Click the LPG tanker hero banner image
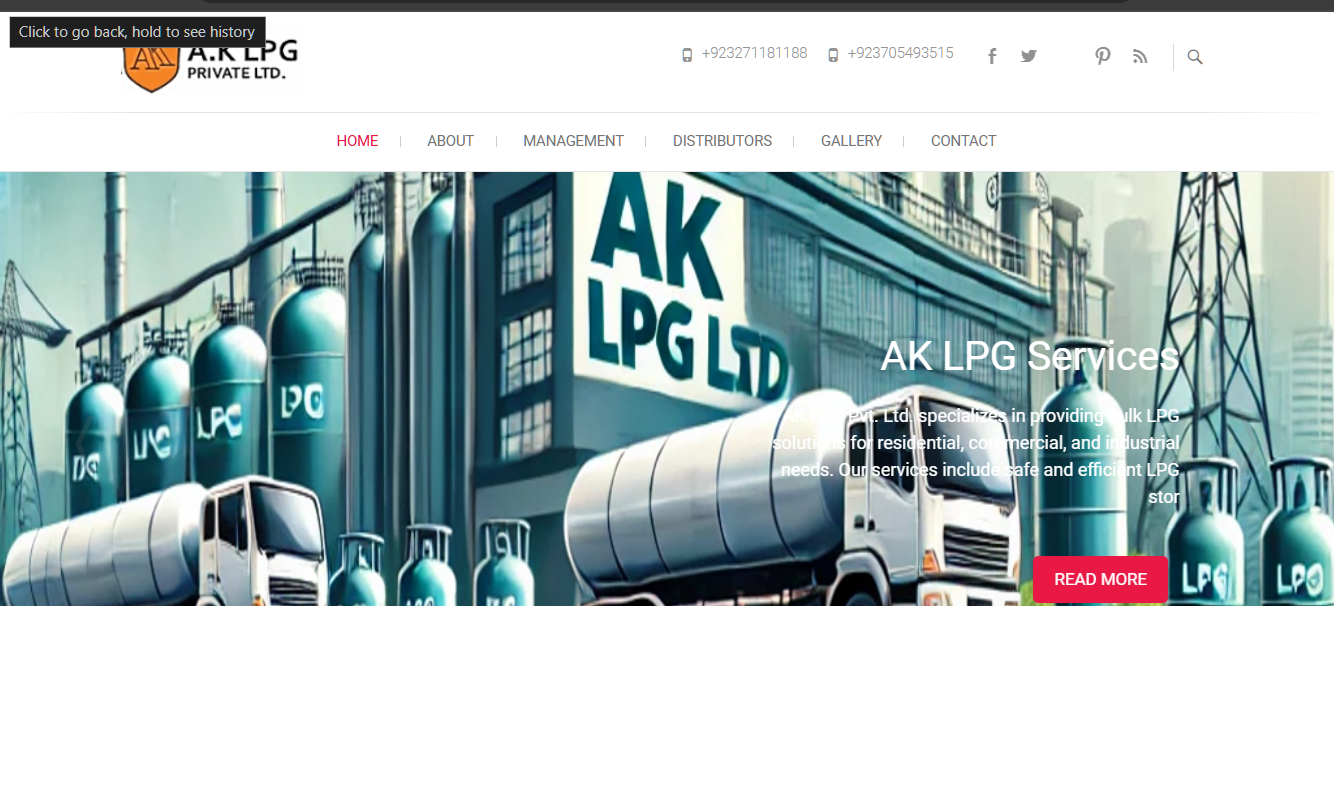Screen dimensions: 1334x805 pos(667,389)
